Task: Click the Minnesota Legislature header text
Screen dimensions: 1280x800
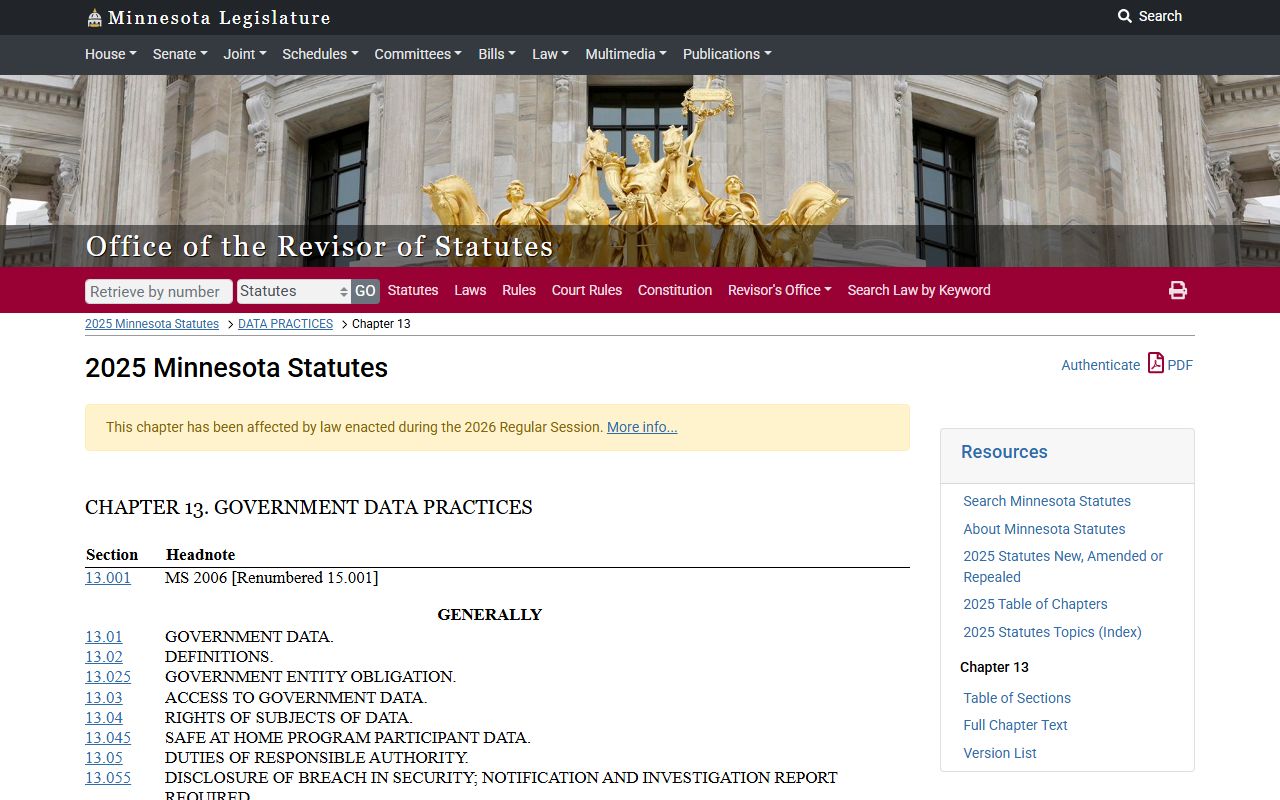Action: (219, 18)
